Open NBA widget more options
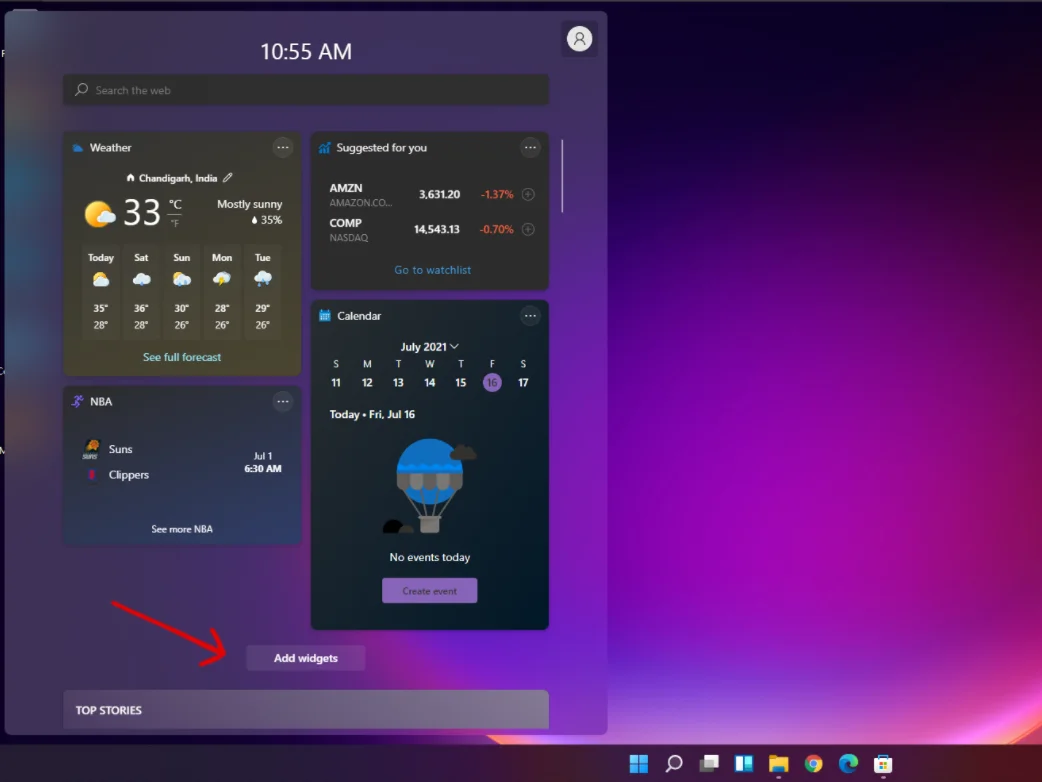The width and height of the screenshot is (1042, 782). click(283, 402)
